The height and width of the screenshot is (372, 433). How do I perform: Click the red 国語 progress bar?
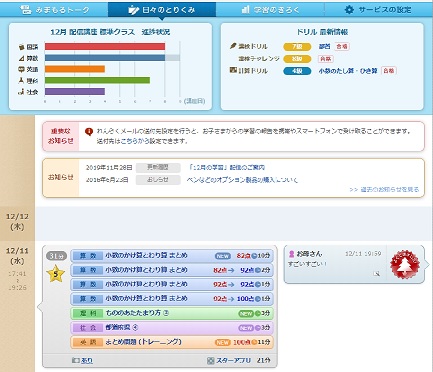click(105, 46)
